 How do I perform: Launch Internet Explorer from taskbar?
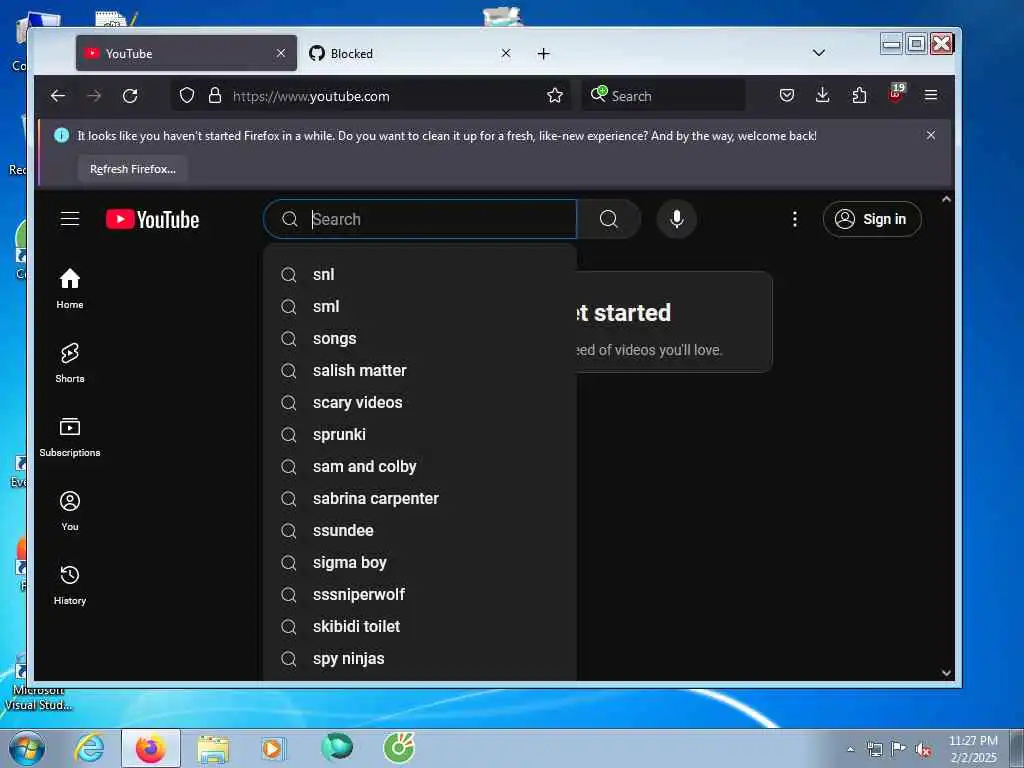tap(89, 748)
